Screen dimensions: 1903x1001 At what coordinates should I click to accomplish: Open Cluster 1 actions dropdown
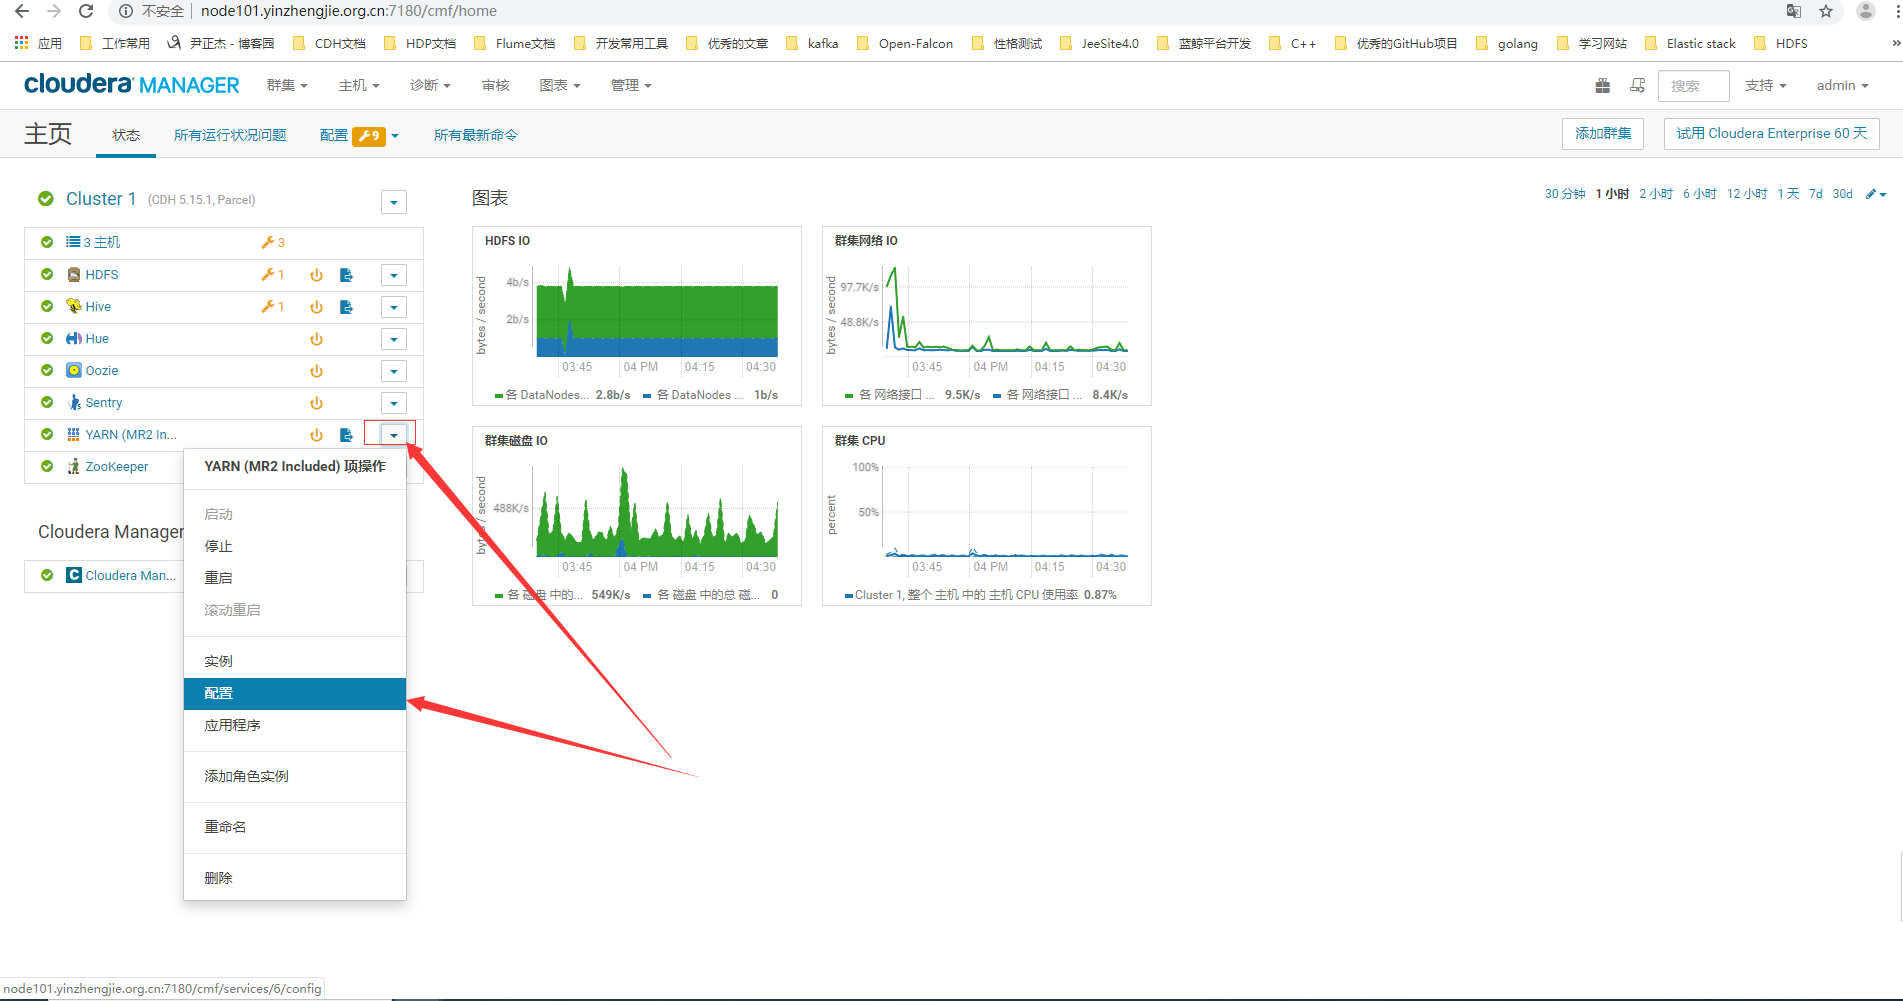394,202
